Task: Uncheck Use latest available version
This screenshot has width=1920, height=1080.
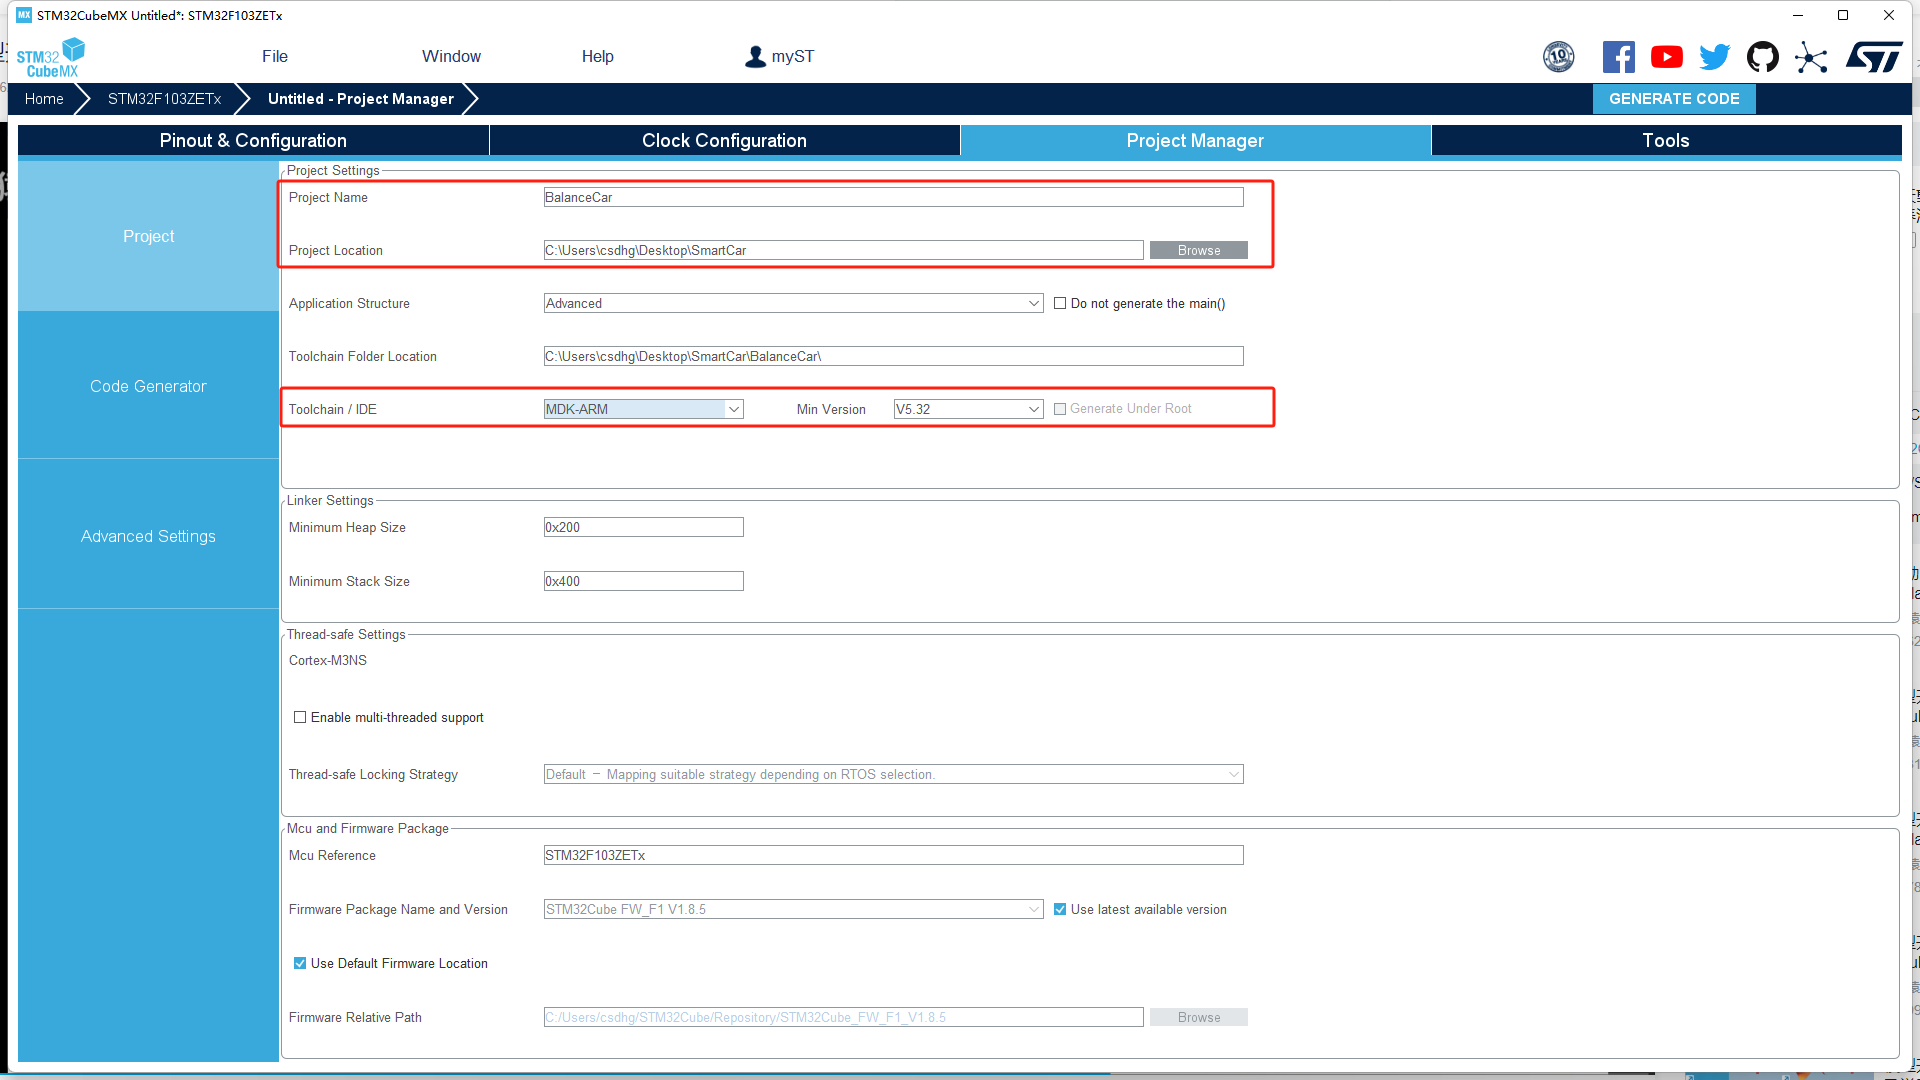Action: 1060,910
